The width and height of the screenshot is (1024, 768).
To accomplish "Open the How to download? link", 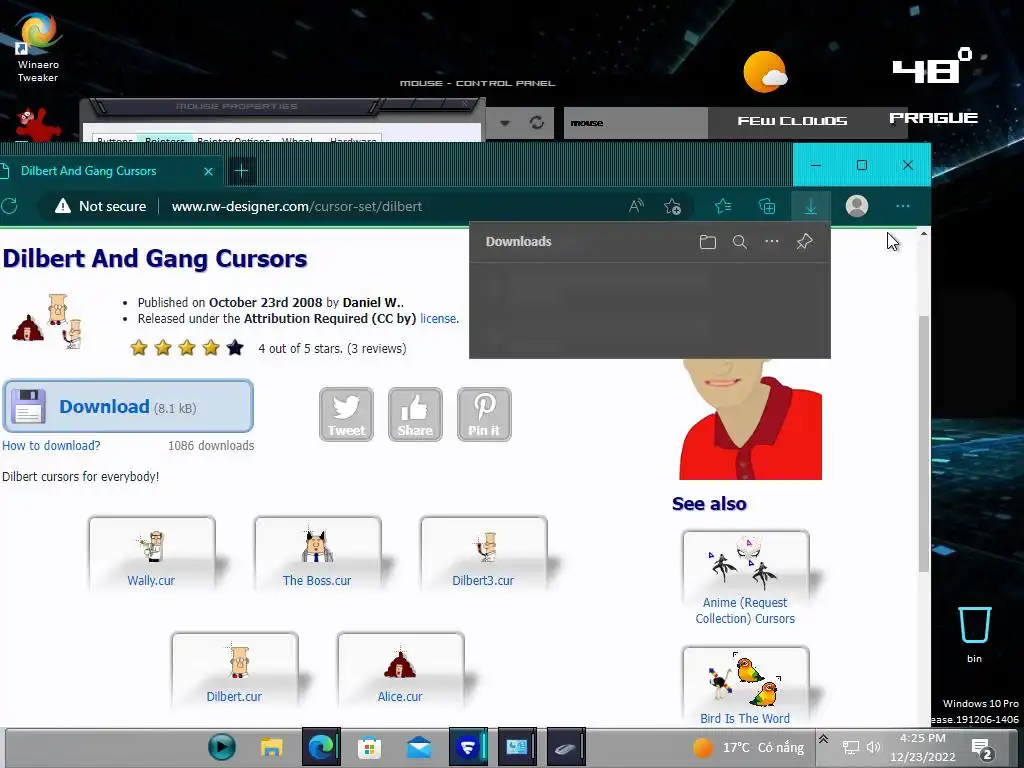I will coord(51,446).
